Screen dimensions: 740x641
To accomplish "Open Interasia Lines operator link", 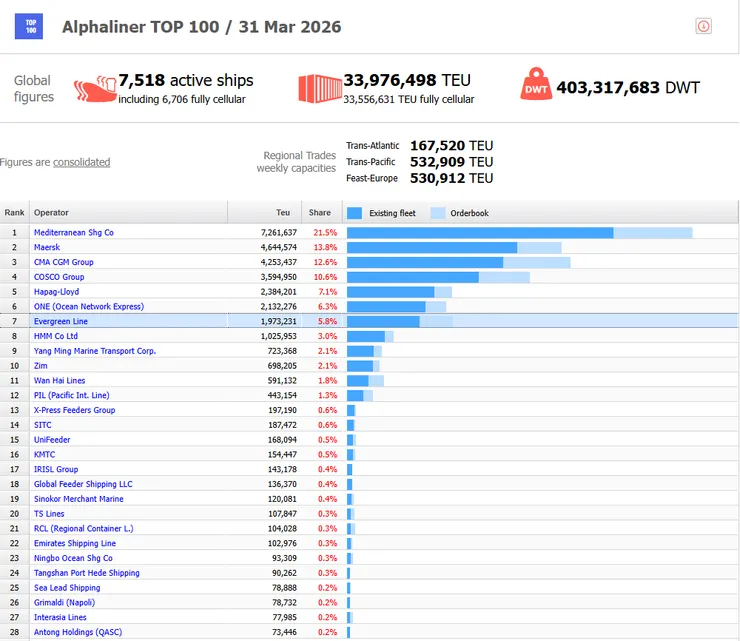I will [60, 617].
